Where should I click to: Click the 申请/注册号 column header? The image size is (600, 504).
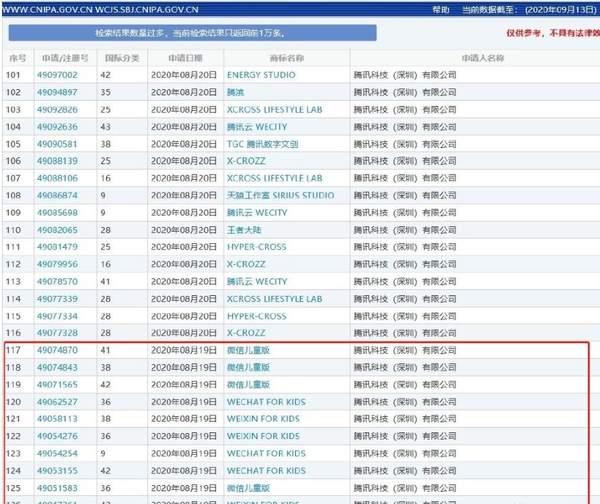coord(65,58)
